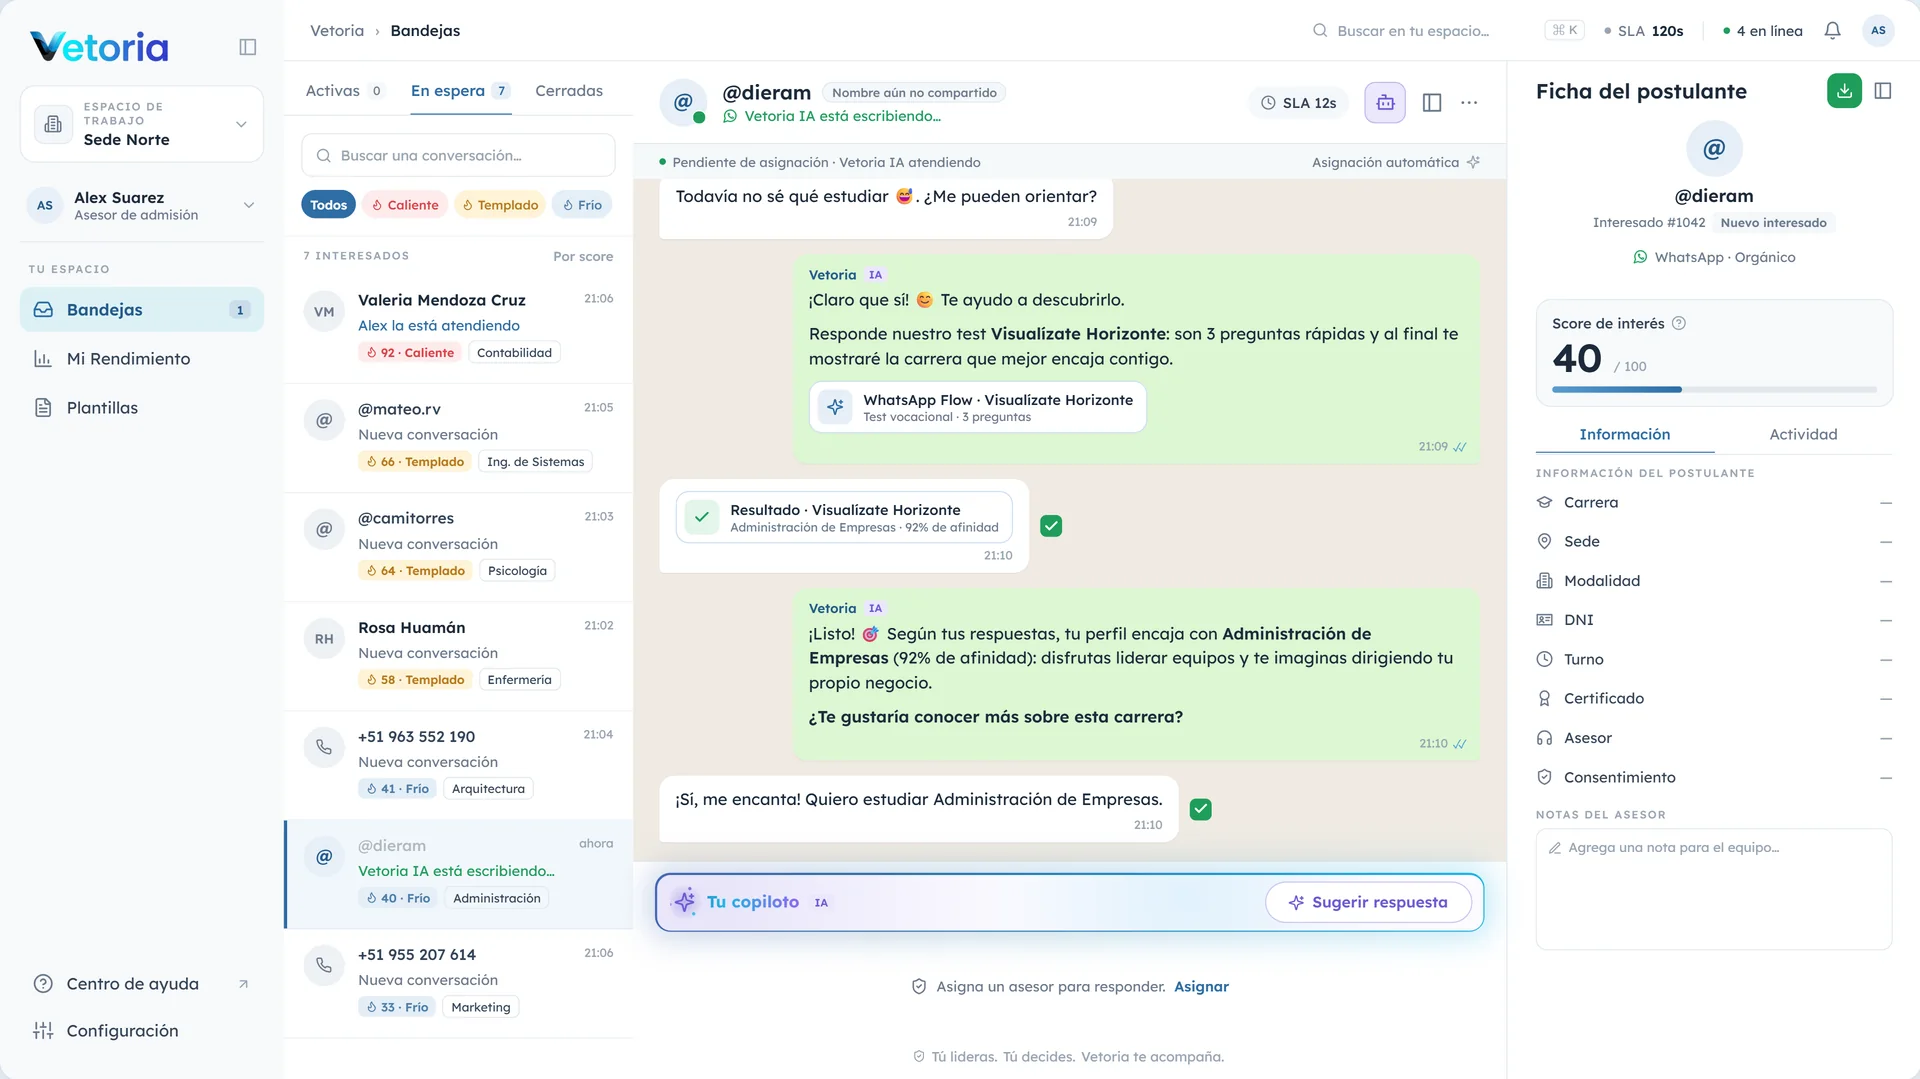Collapse the left sidebar panel icon
Image resolution: width=1920 pixels, height=1079 pixels.
[248, 47]
